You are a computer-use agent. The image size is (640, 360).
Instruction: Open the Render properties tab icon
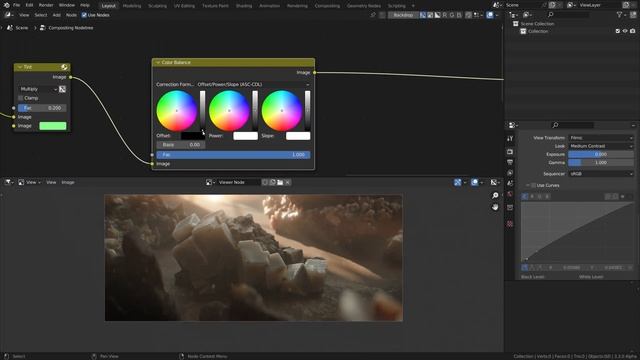[x=510, y=152]
